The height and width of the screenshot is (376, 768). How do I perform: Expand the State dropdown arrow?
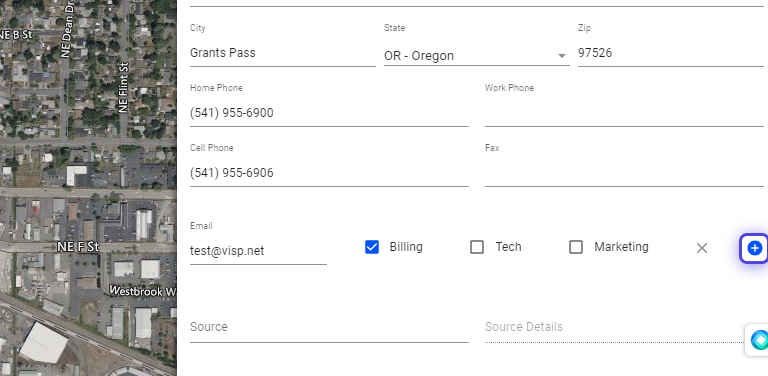[x=562, y=56]
